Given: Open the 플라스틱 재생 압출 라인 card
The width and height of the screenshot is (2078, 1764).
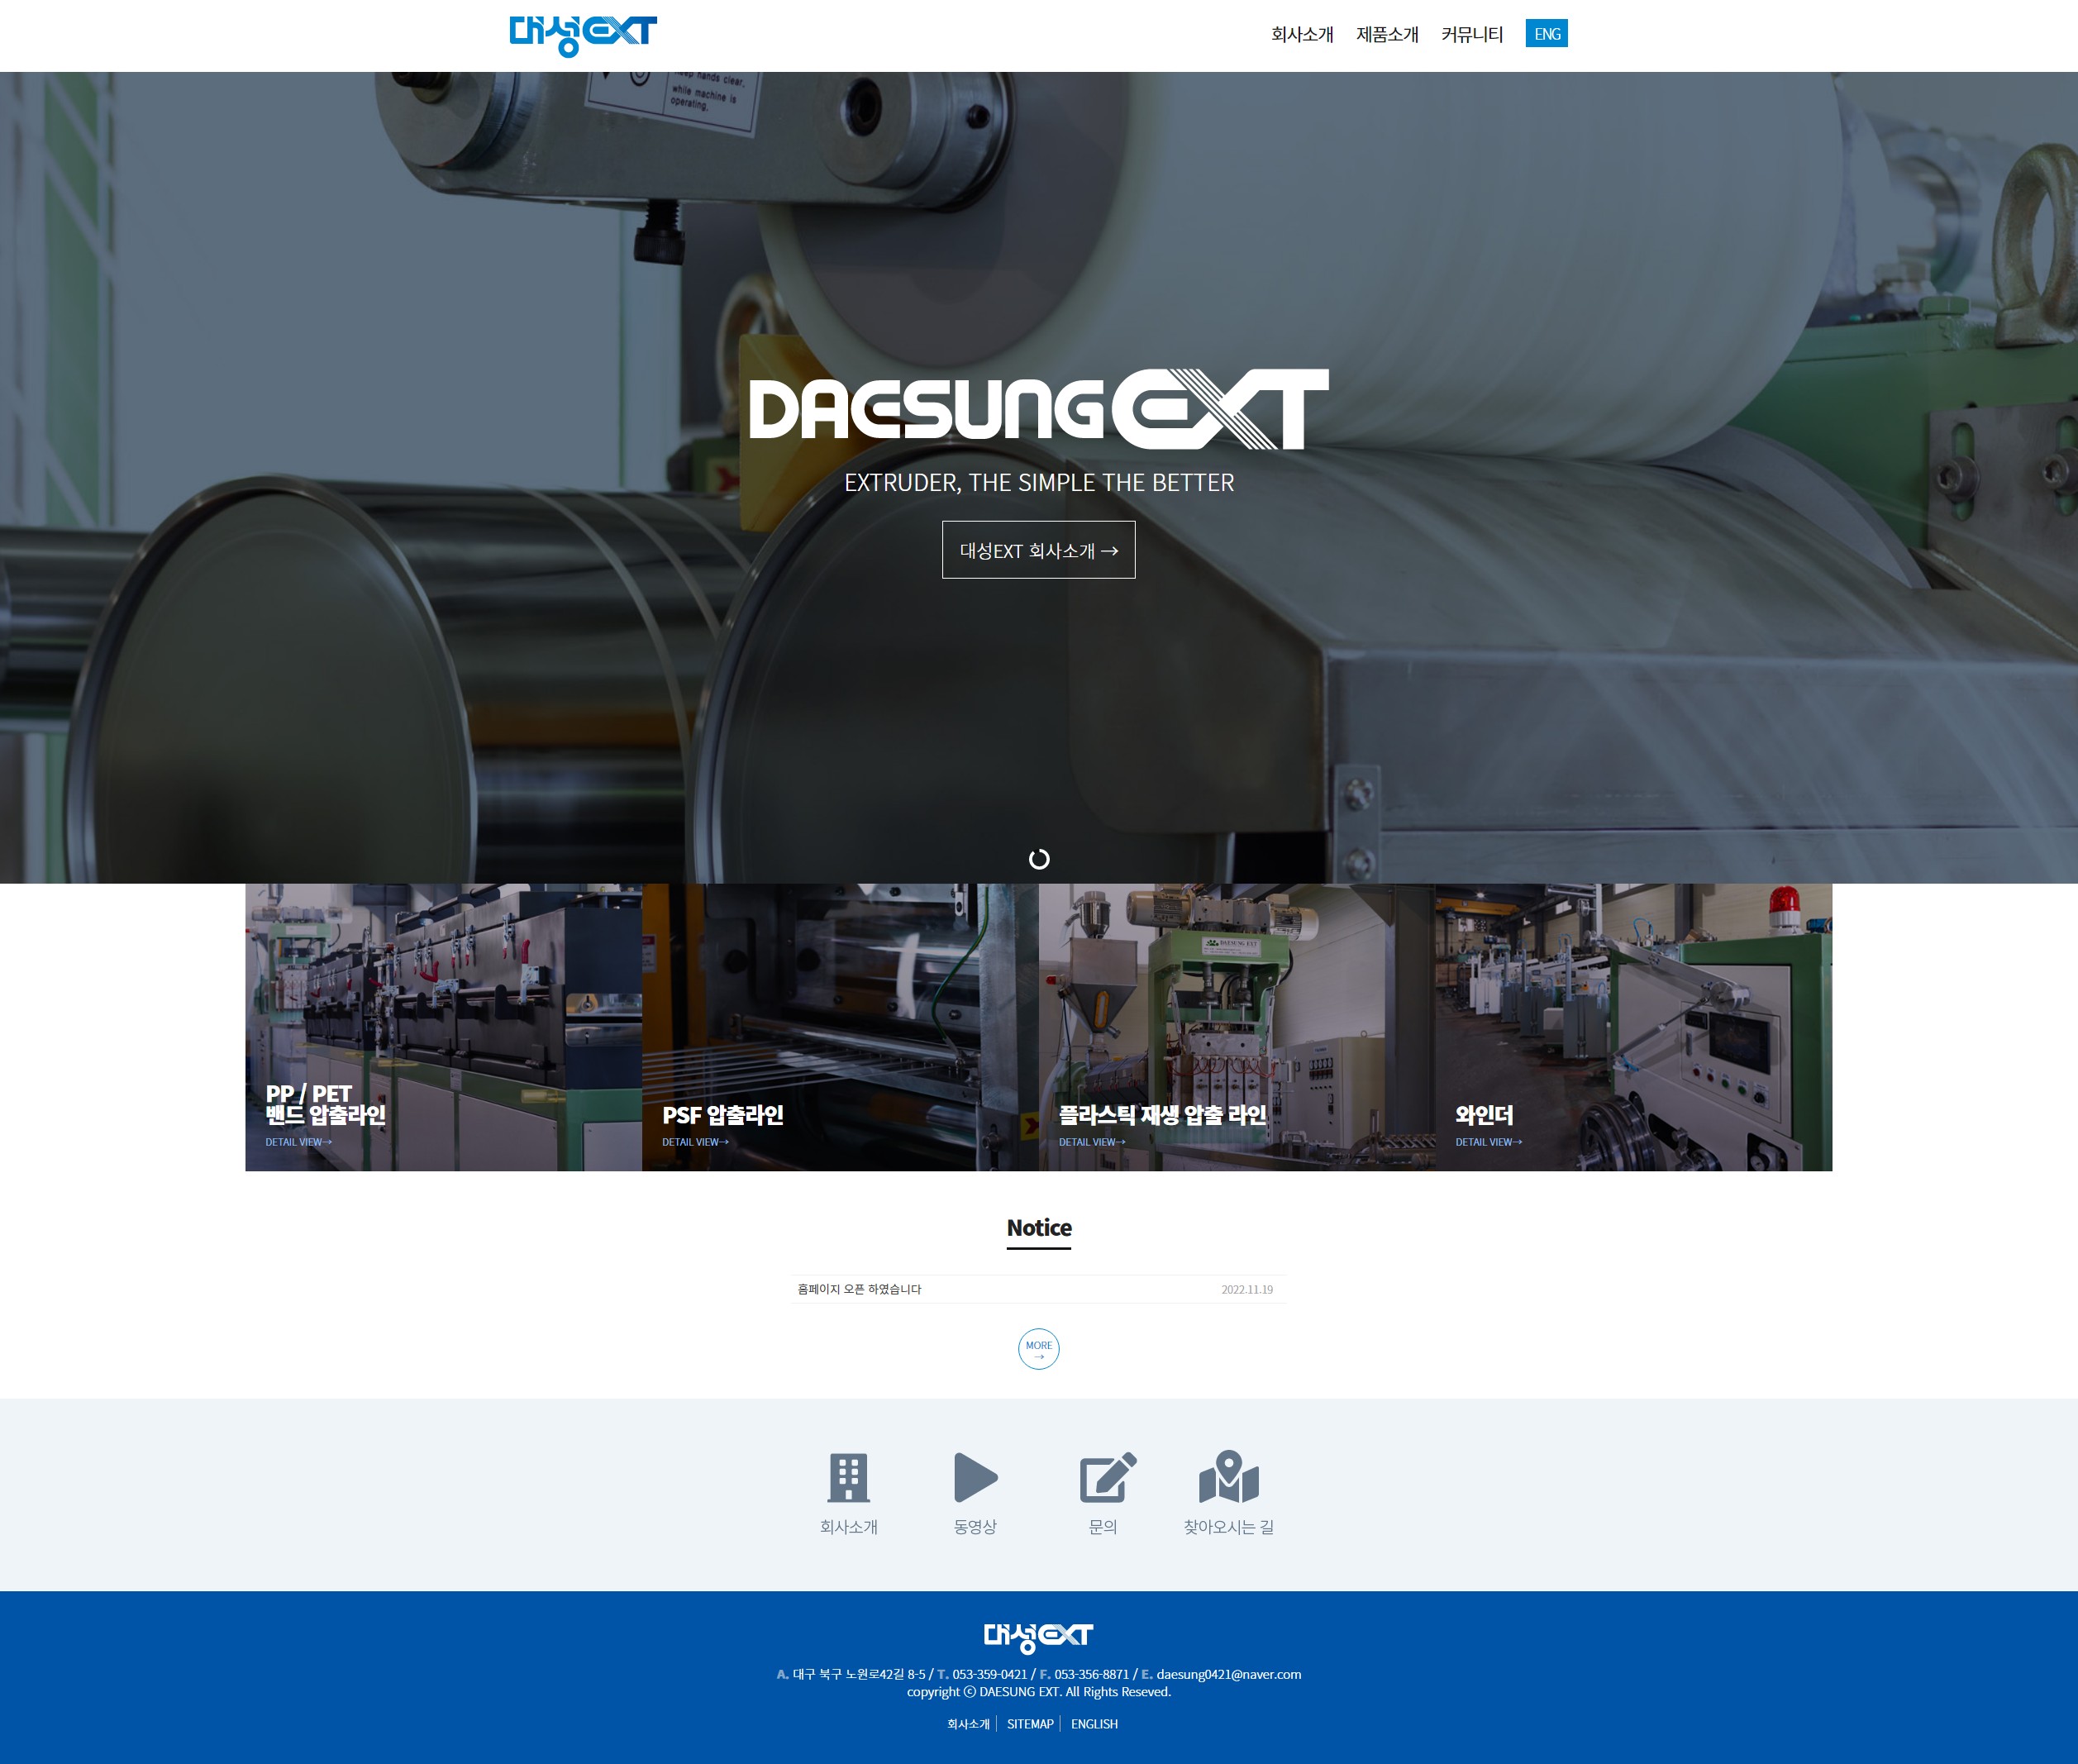Looking at the screenshot, I should tap(1237, 1027).
